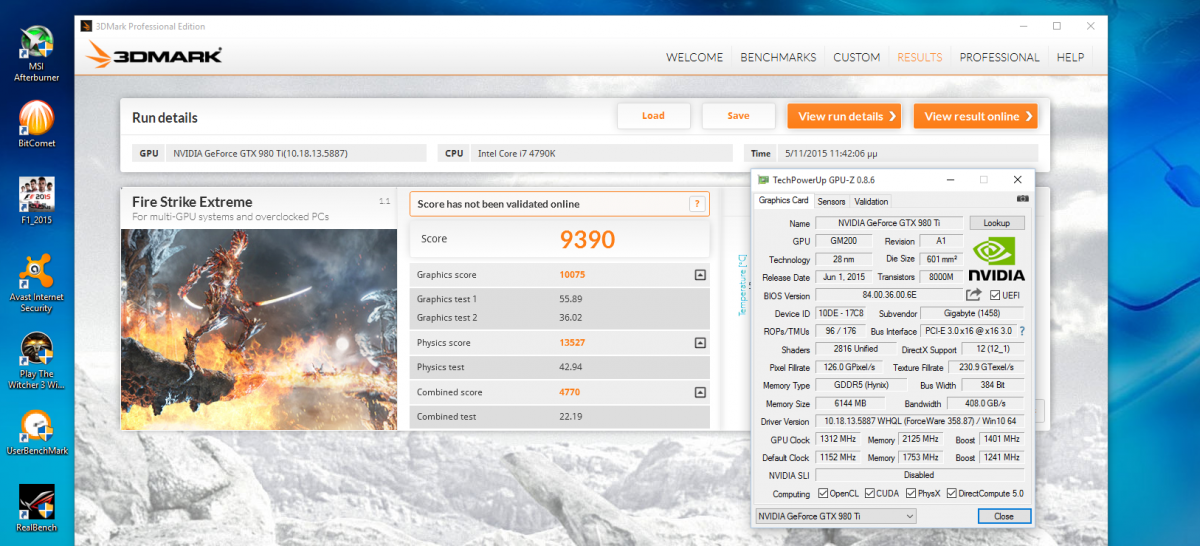This screenshot has height=546, width=1200.
Task: Click the Combined score value 4770
Action: [x=570, y=392]
